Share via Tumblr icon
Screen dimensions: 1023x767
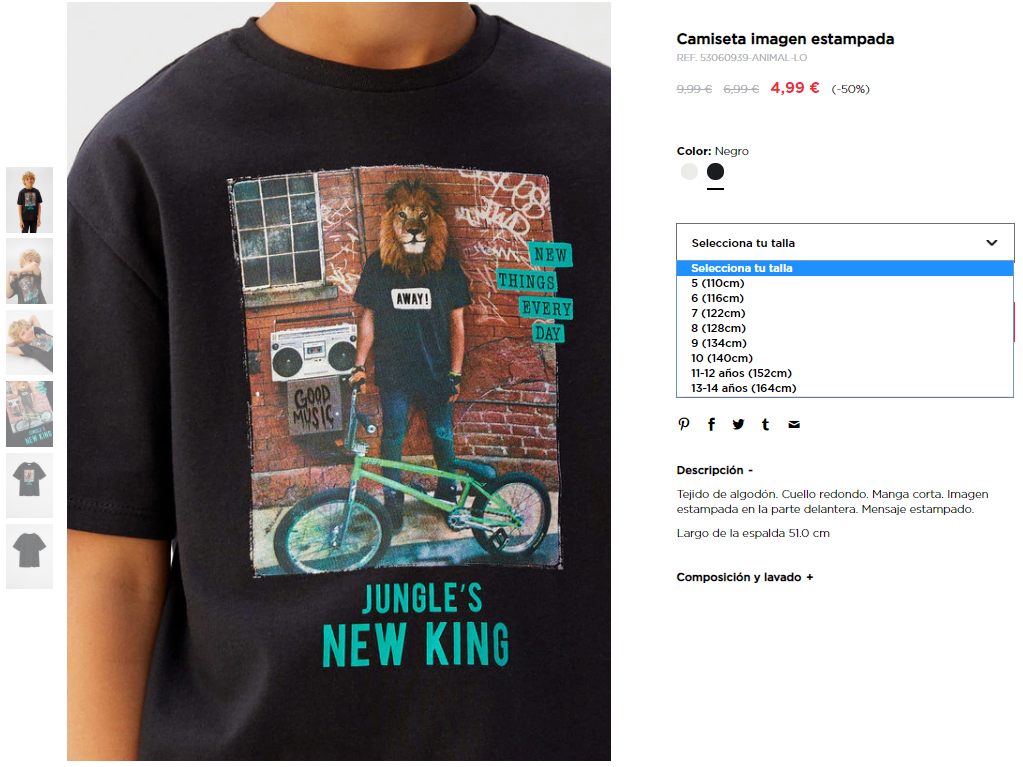click(x=765, y=424)
